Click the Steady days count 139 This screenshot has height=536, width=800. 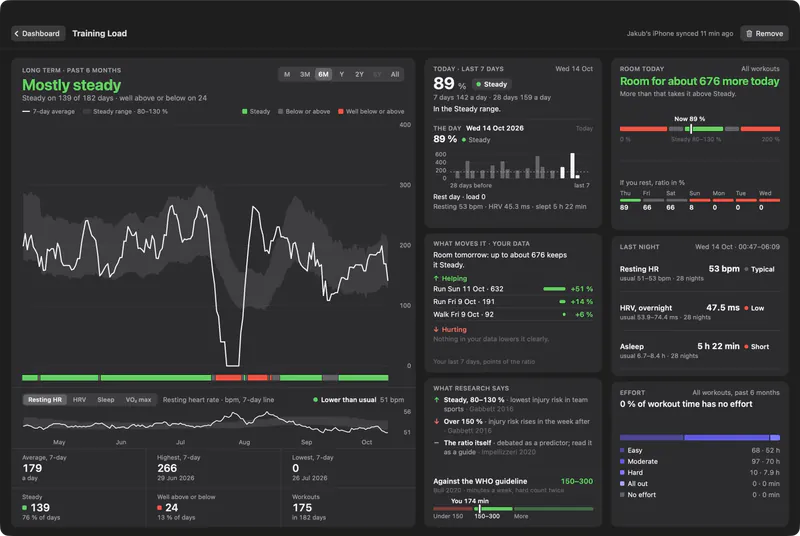pos(40,508)
